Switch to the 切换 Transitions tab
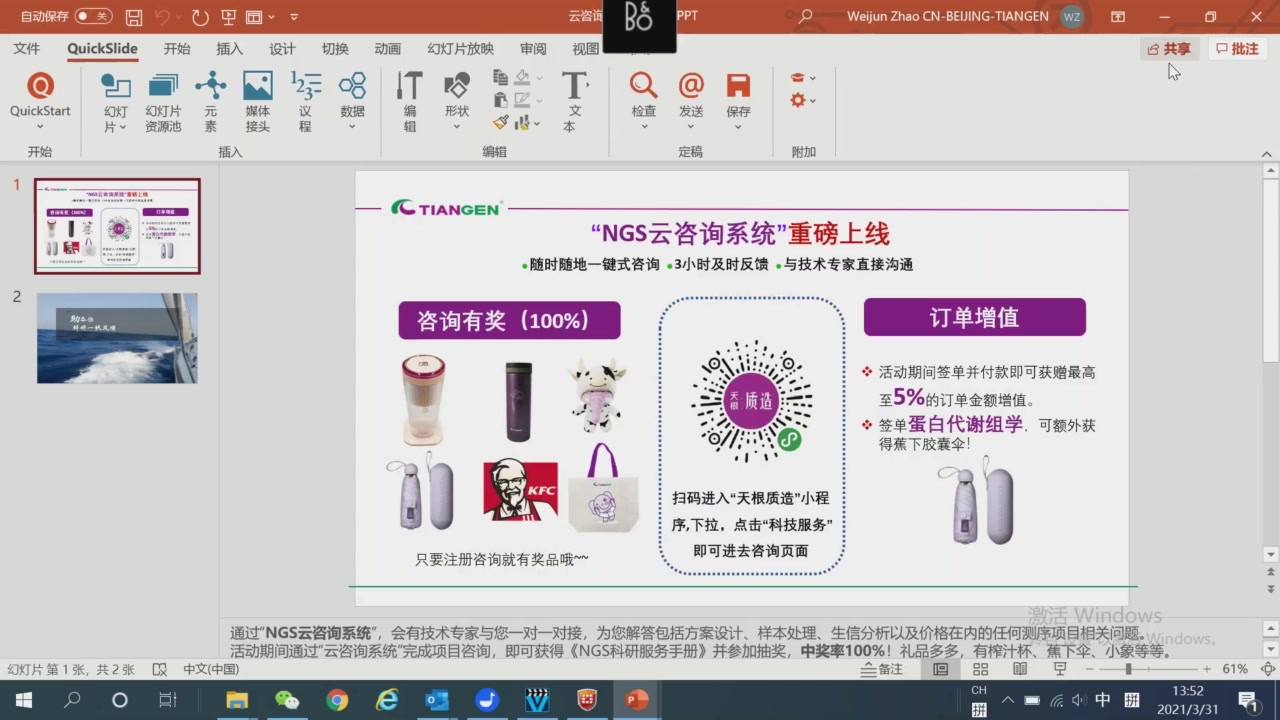 (335, 49)
